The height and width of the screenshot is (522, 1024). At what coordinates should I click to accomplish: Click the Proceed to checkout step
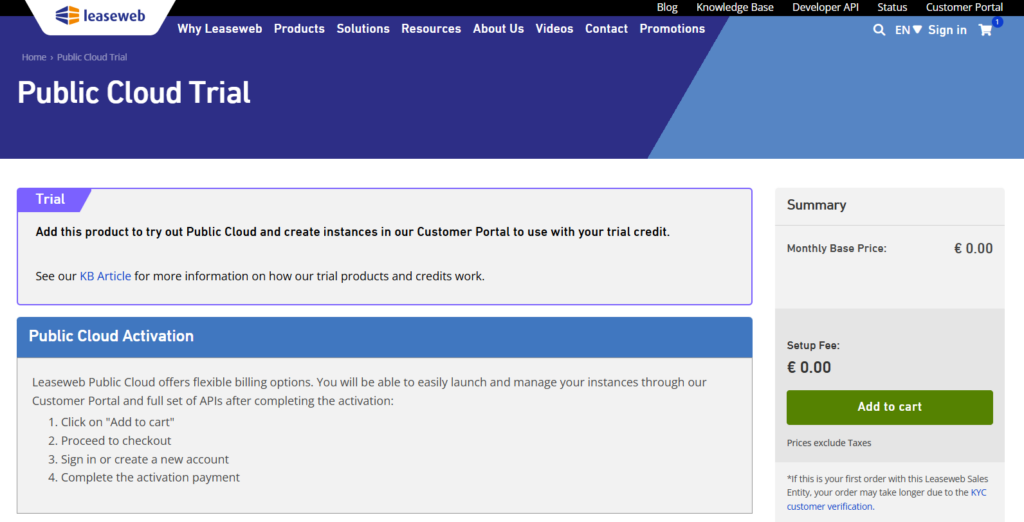(116, 440)
